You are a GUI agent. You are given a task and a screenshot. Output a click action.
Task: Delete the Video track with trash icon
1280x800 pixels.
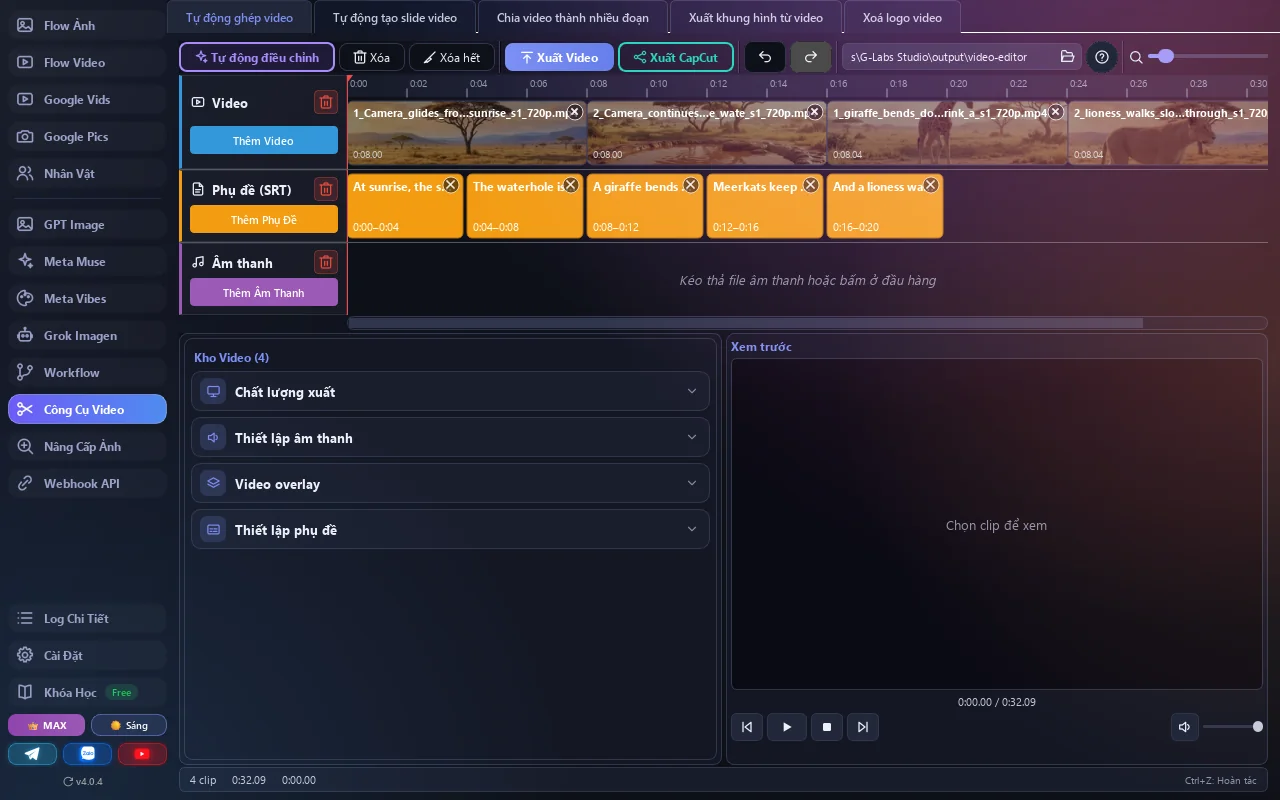pyautogui.click(x=325, y=102)
